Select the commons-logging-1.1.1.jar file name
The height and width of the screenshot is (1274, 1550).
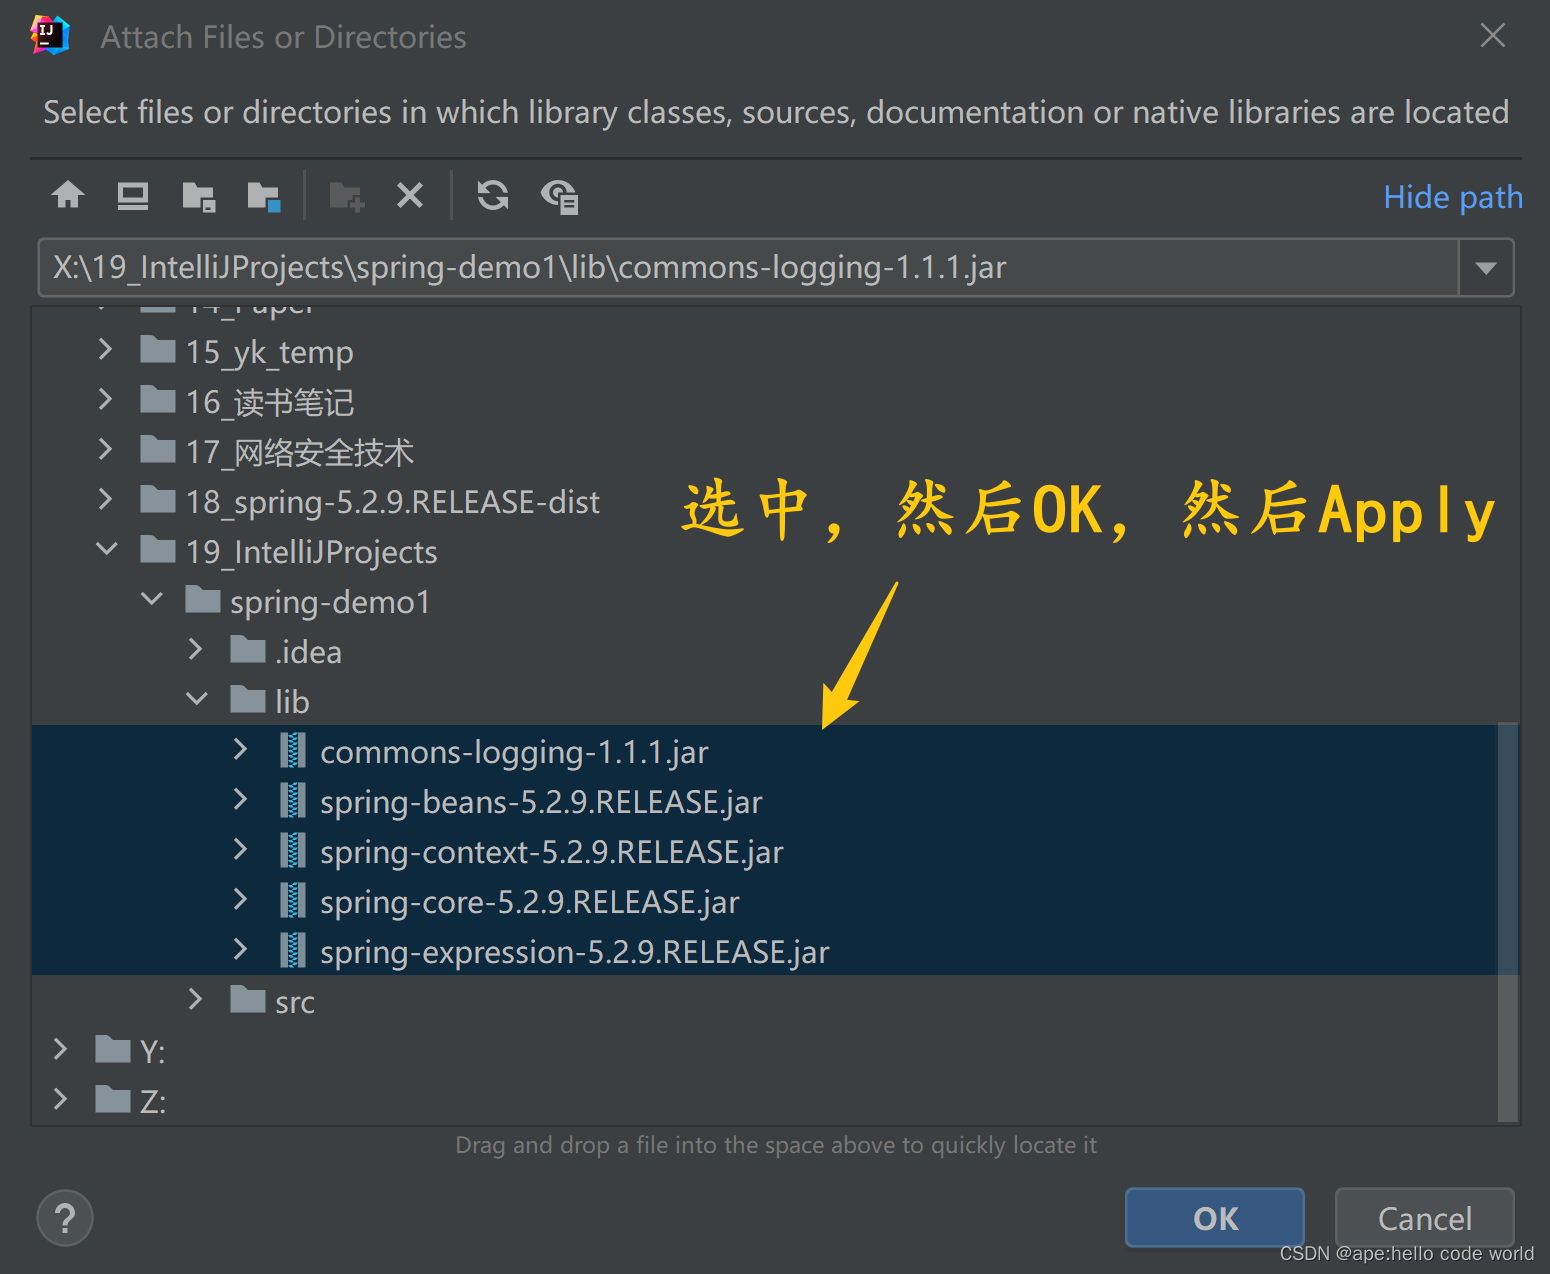coord(514,752)
